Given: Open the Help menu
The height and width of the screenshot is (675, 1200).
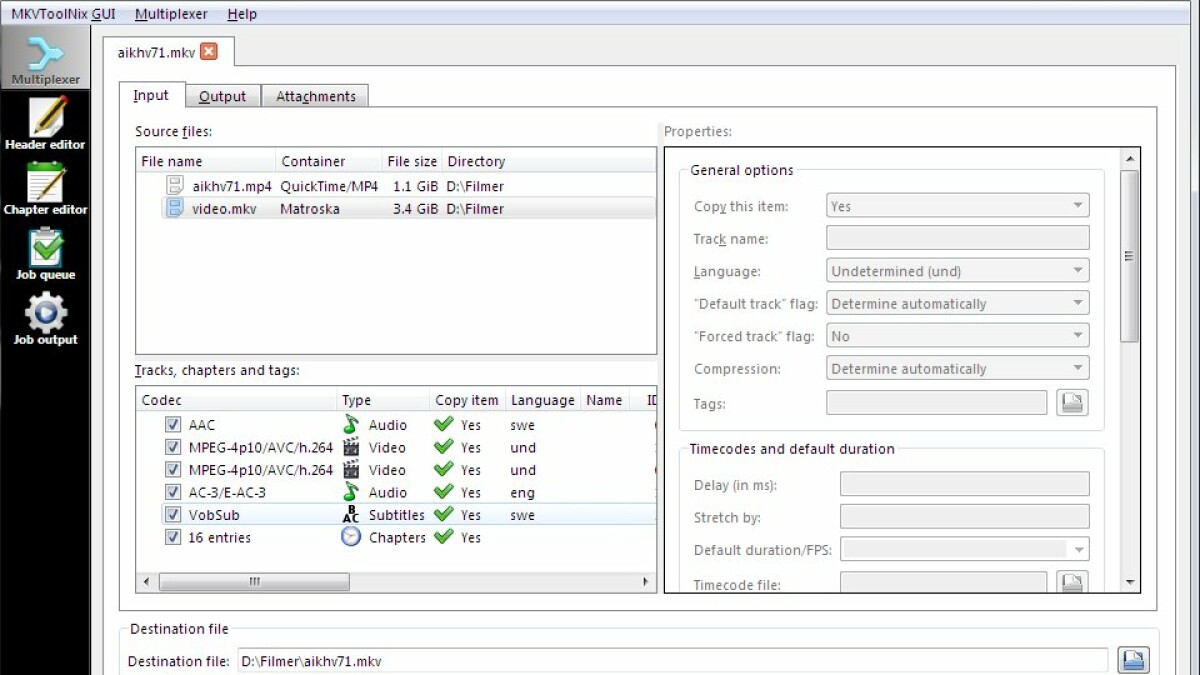Looking at the screenshot, I should (x=242, y=14).
